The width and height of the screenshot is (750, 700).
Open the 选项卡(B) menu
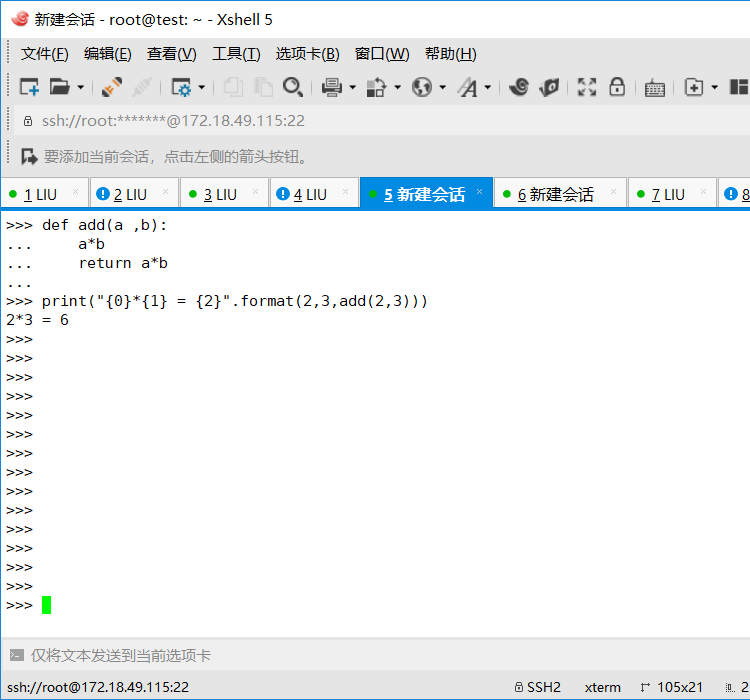point(308,54)
